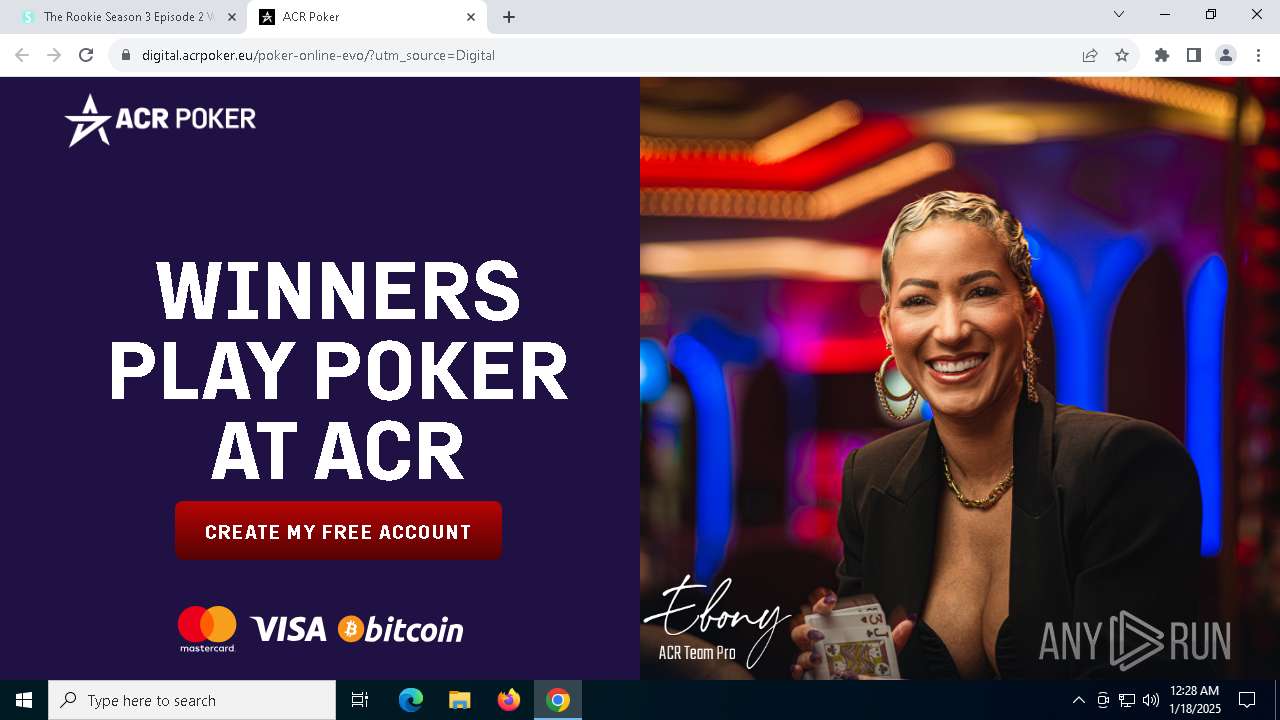Click Create My Free Account button
Screen dimensions: 1280x720
pyautogui.click(x=338, y=531)
